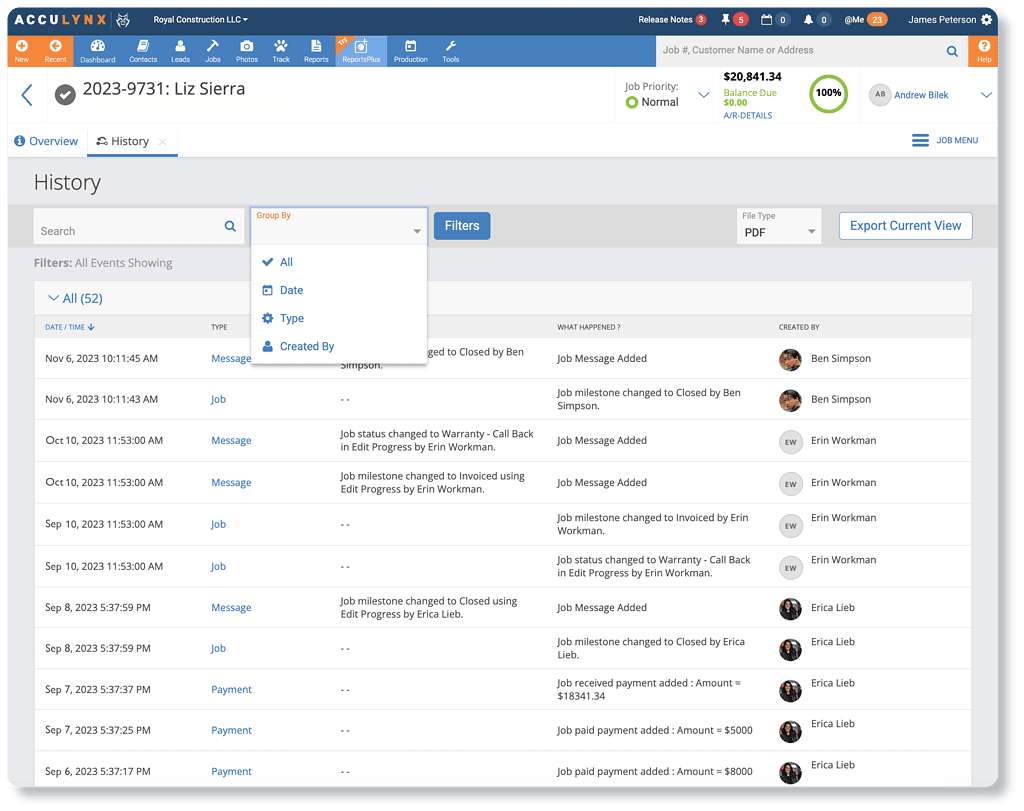Open the File Type PDF dropdown
The height and width of the screenshot is (811, 1024).
pos(778,232)
